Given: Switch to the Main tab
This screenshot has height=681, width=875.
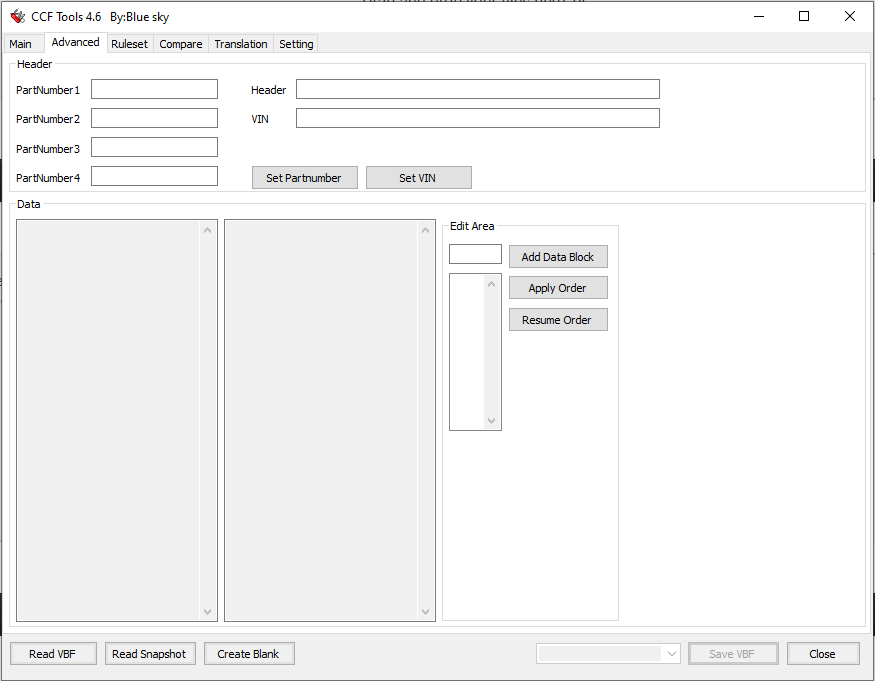Looking at the screenshot, I should 21,44.
